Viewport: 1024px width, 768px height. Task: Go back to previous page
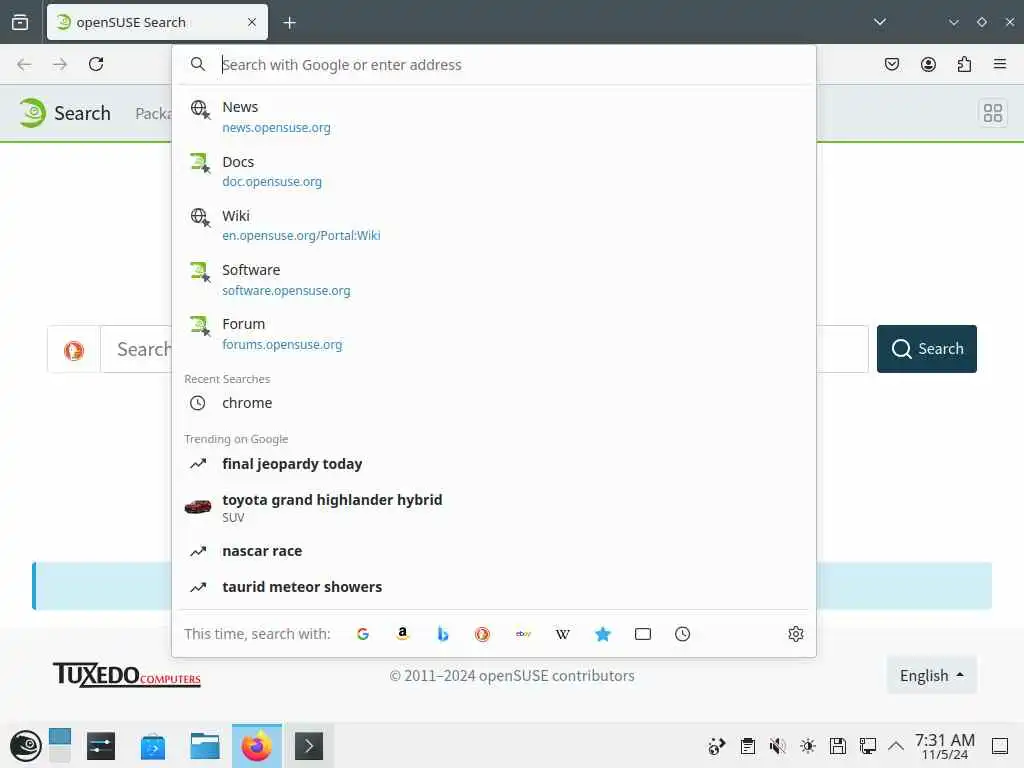click(24, 64)
